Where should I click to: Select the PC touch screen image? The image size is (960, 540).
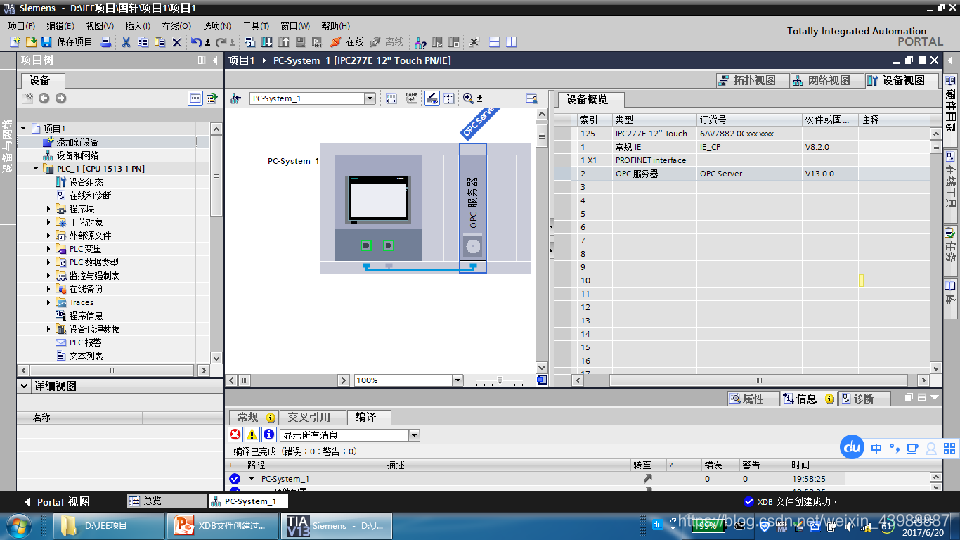click(x=378, y=199)
